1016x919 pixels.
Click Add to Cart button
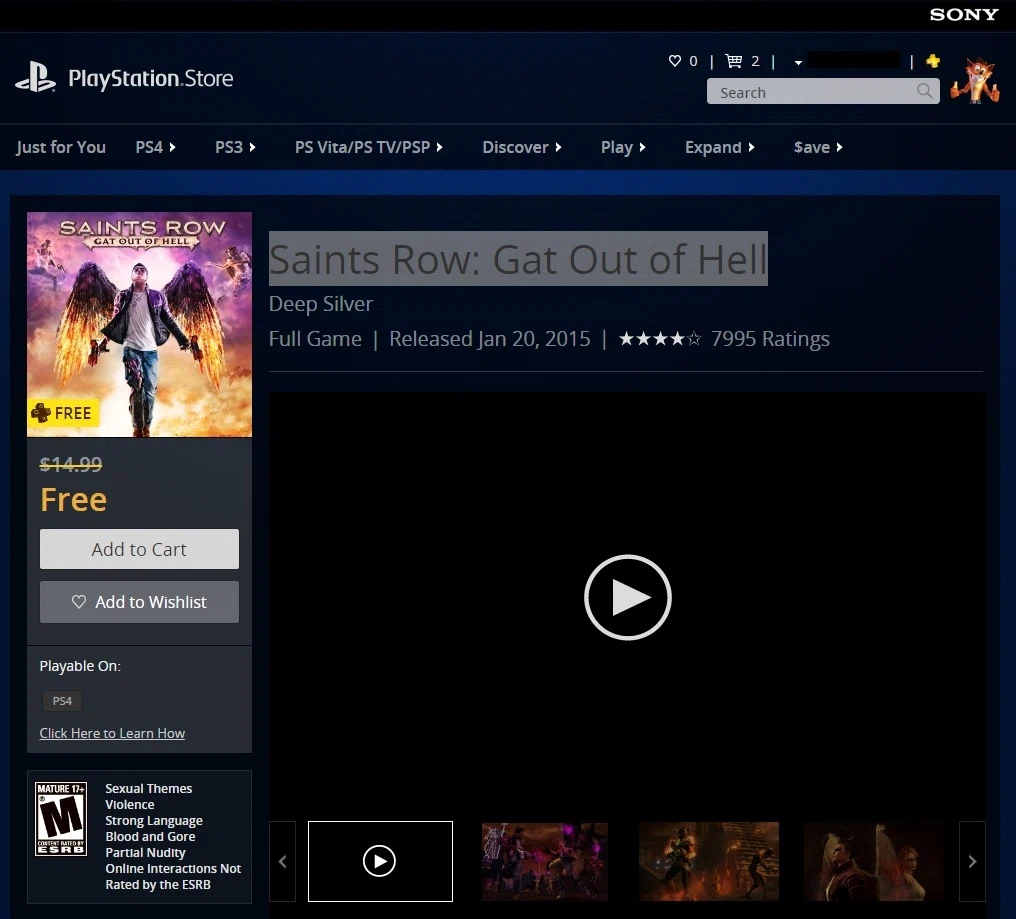[x=139, y=549]
